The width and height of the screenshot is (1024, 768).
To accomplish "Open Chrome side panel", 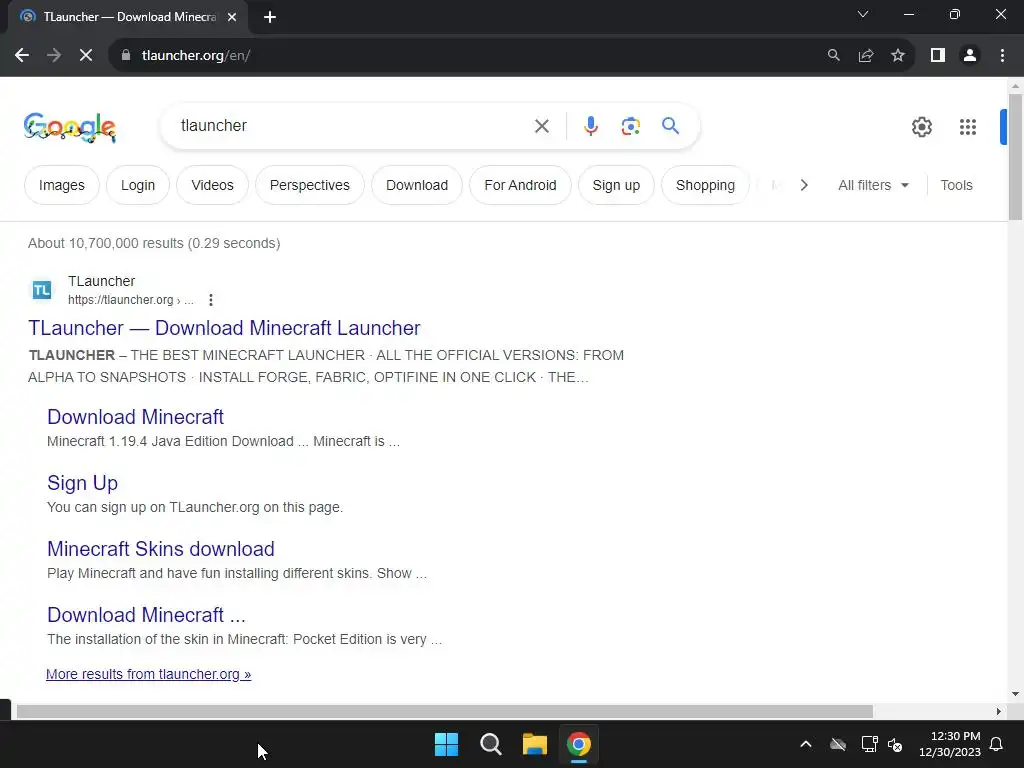I will coord(938,56).
